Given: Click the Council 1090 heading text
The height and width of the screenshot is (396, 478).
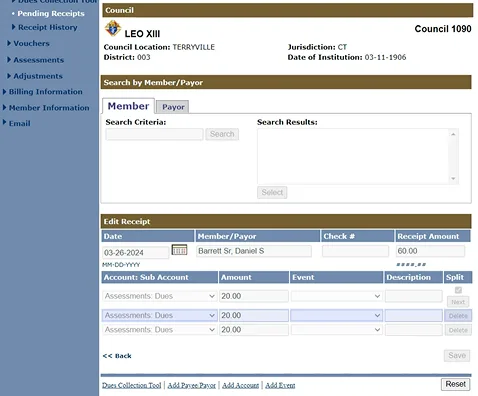Looking at the screenshot, I should point(443,29).
